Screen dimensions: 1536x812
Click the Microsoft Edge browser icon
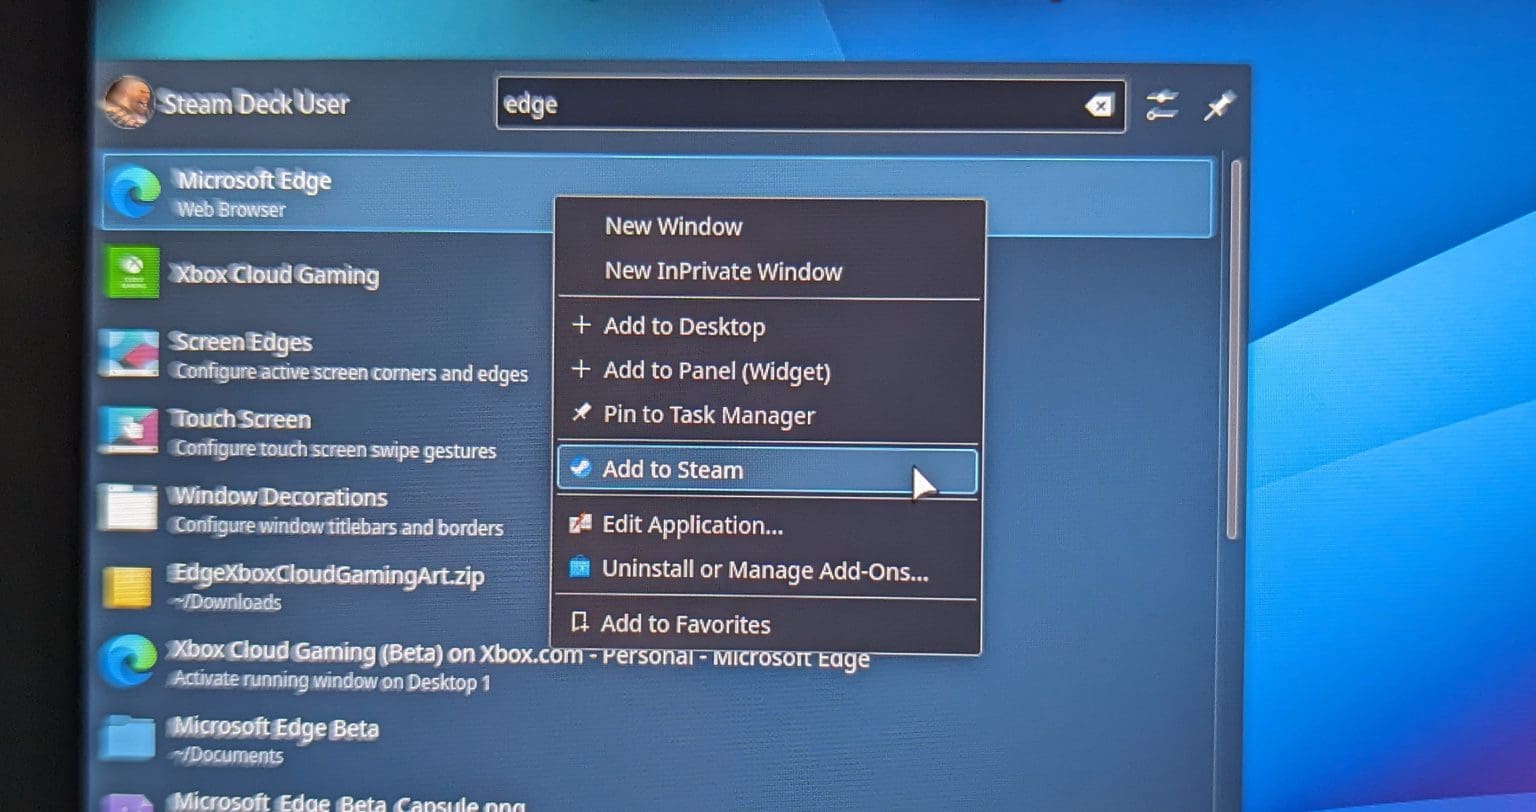point(135,192)
